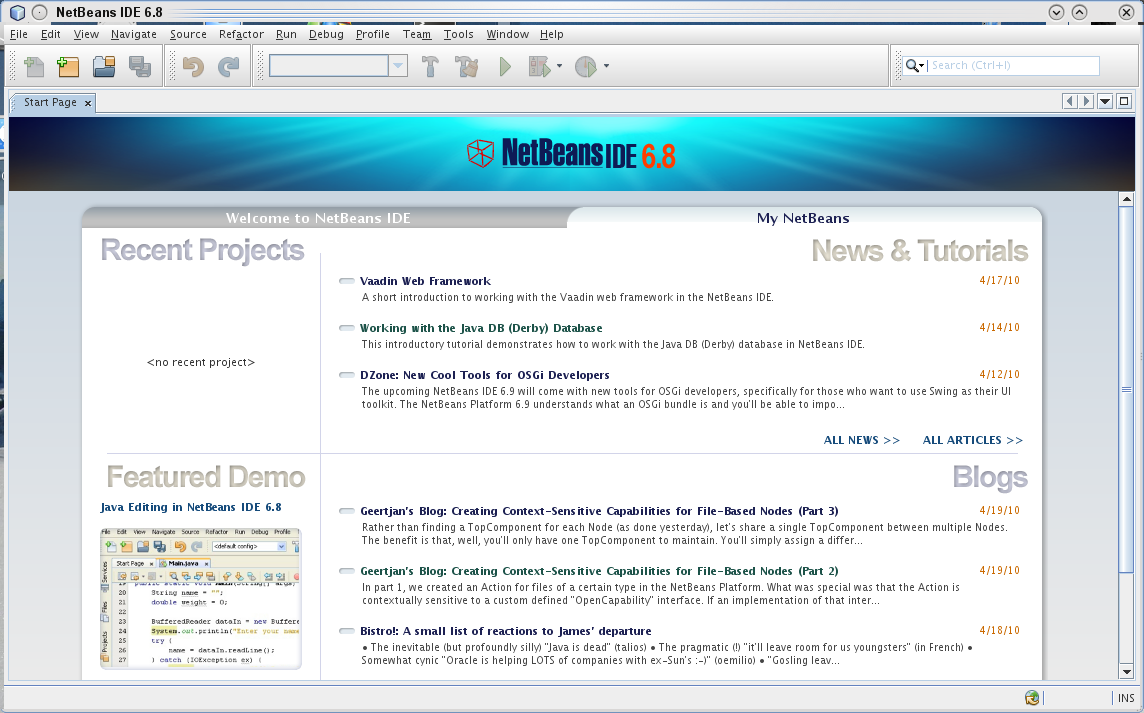The image size is (1144, 713).
Task: Show opened documents list dropdown
Action: tap(1105, 101)
